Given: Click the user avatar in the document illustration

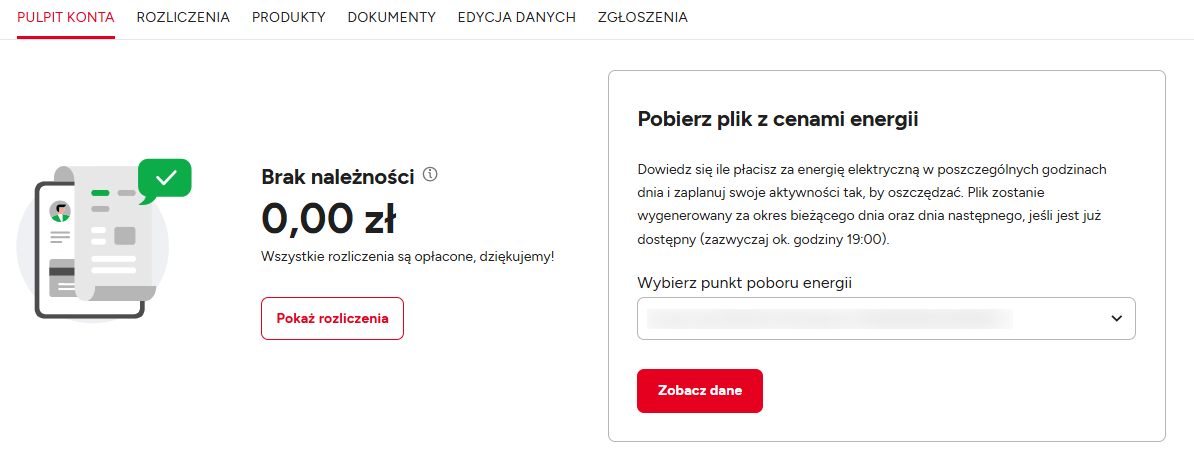Looking at the screenshot, I should pyautogui.click(x=61, y=211).
